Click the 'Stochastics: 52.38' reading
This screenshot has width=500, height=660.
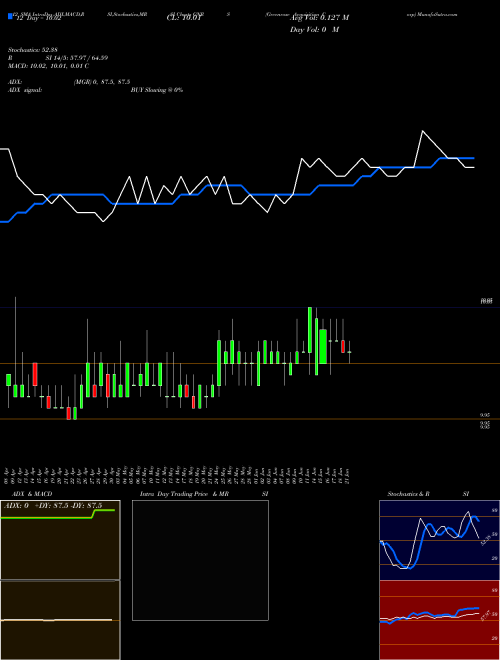tap(32, 50)
